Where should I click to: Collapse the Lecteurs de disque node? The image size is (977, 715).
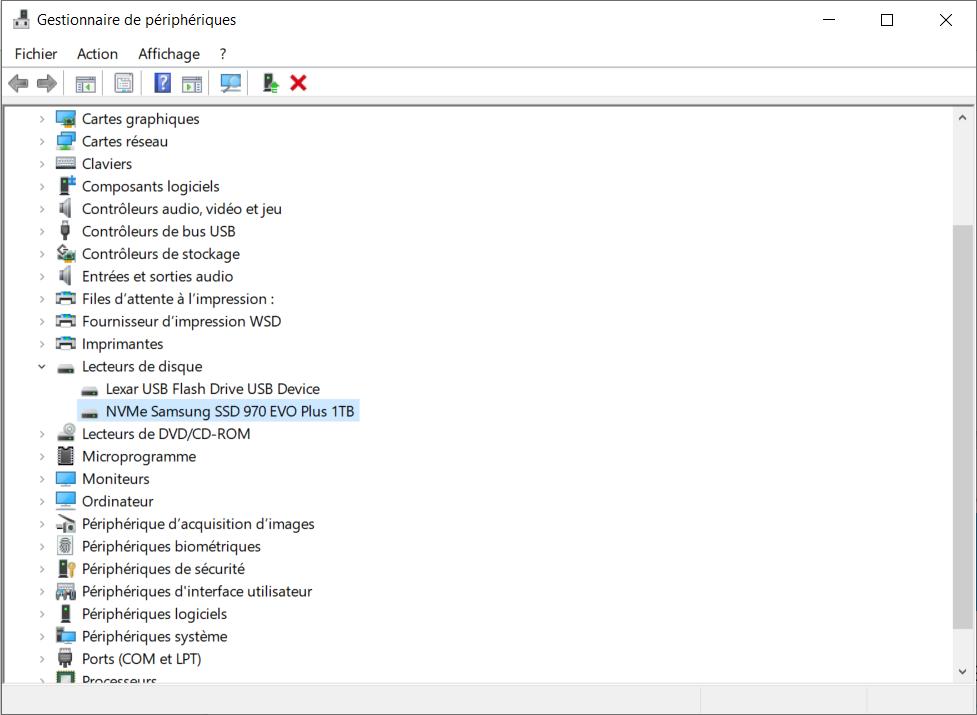click(42, 367)
